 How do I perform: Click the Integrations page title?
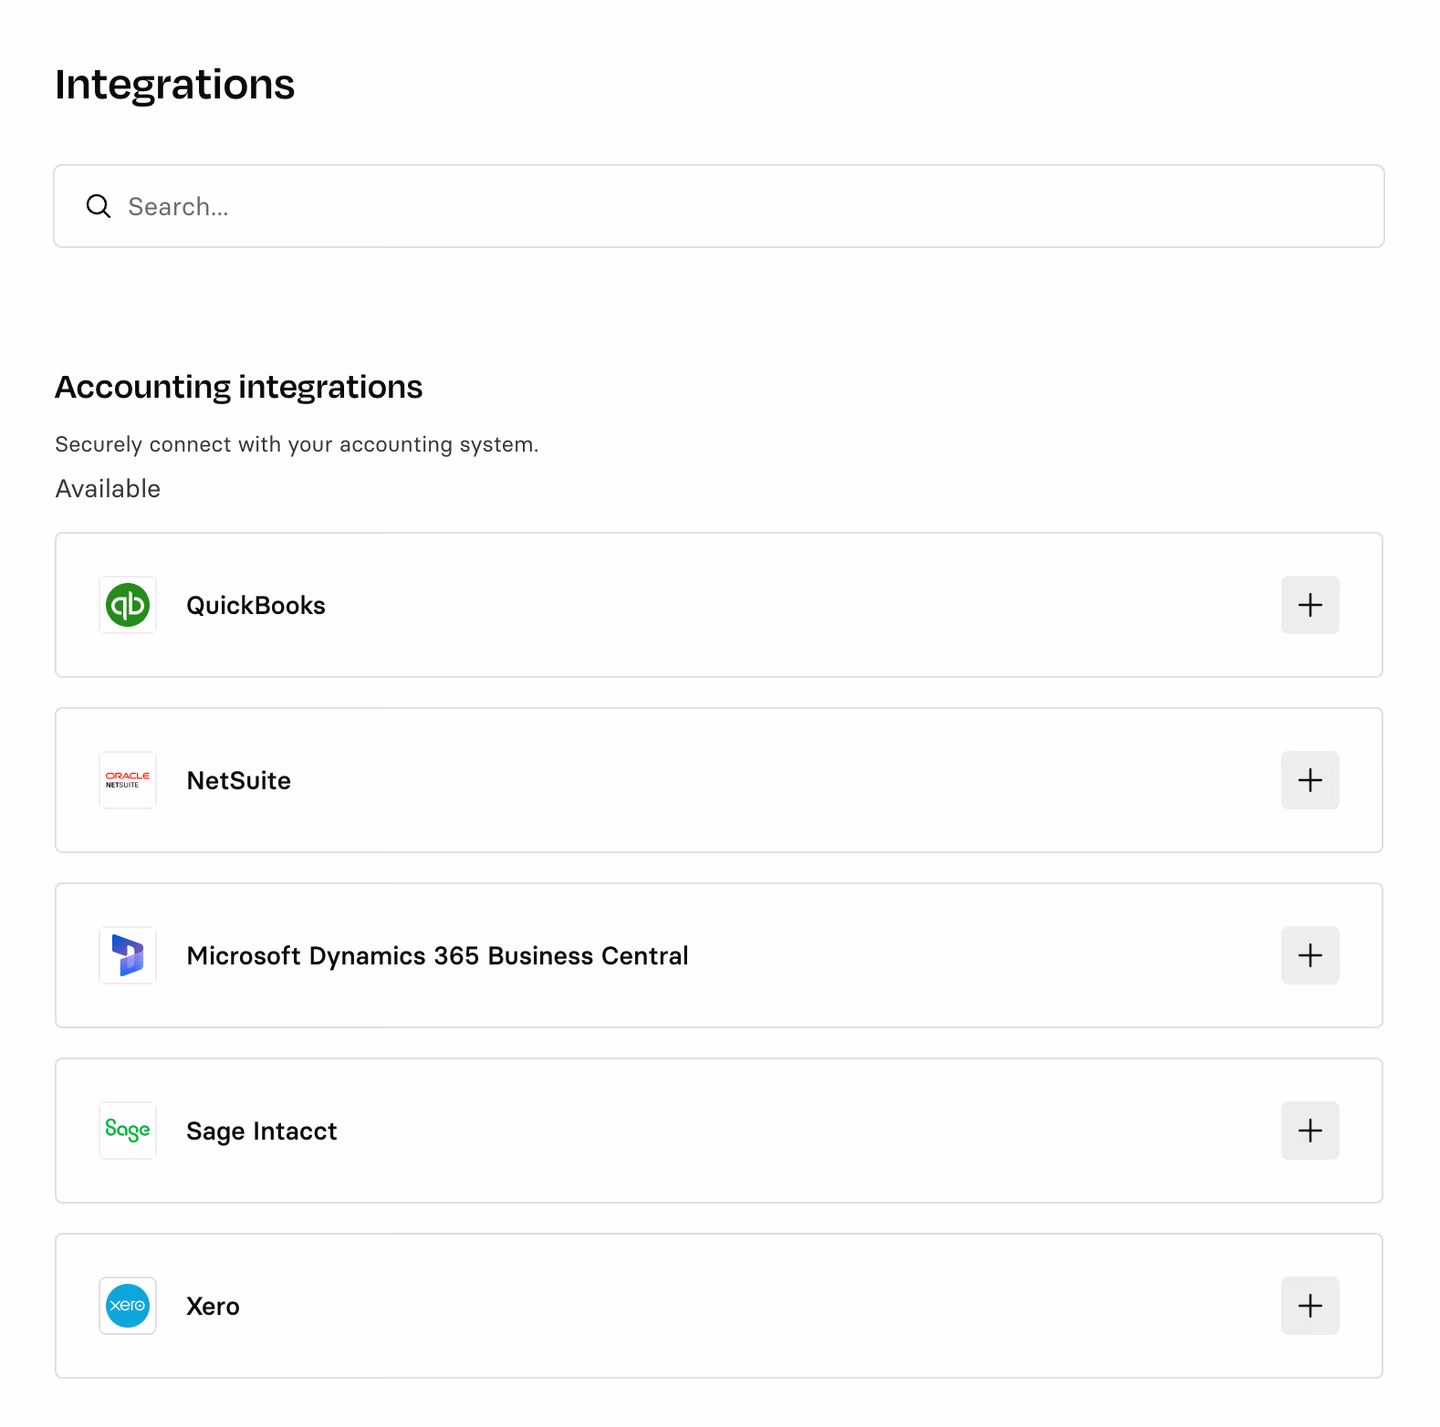(x=175, y=85)
